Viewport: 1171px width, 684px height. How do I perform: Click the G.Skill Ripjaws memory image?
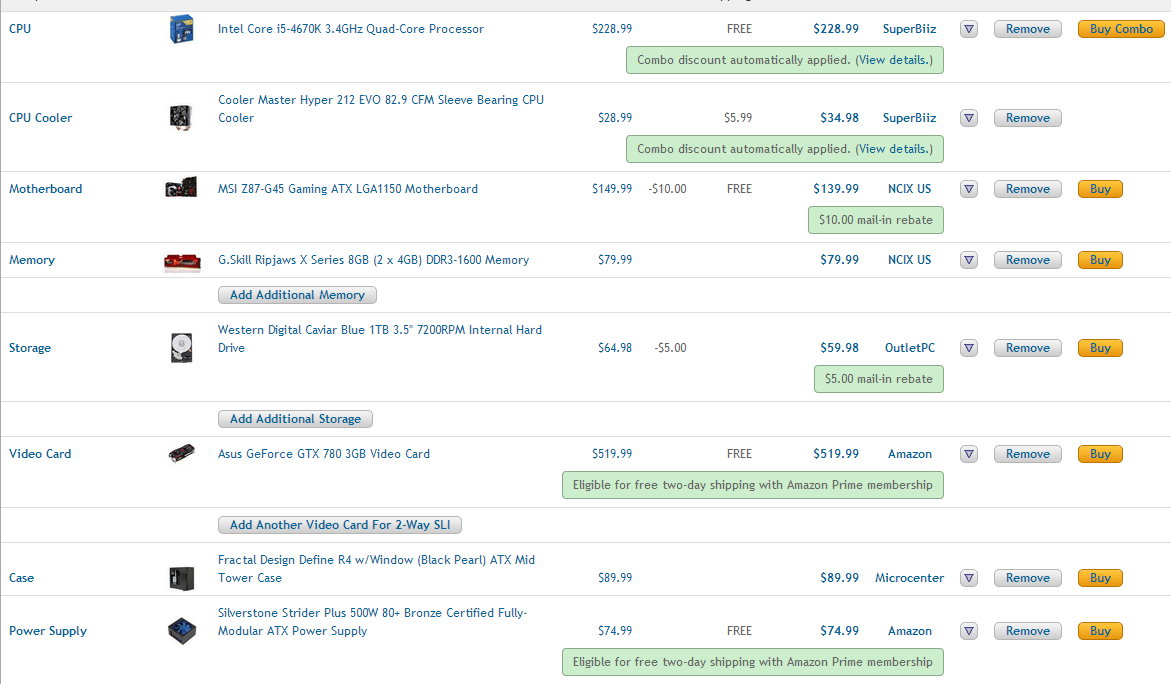tap(182, 261)
